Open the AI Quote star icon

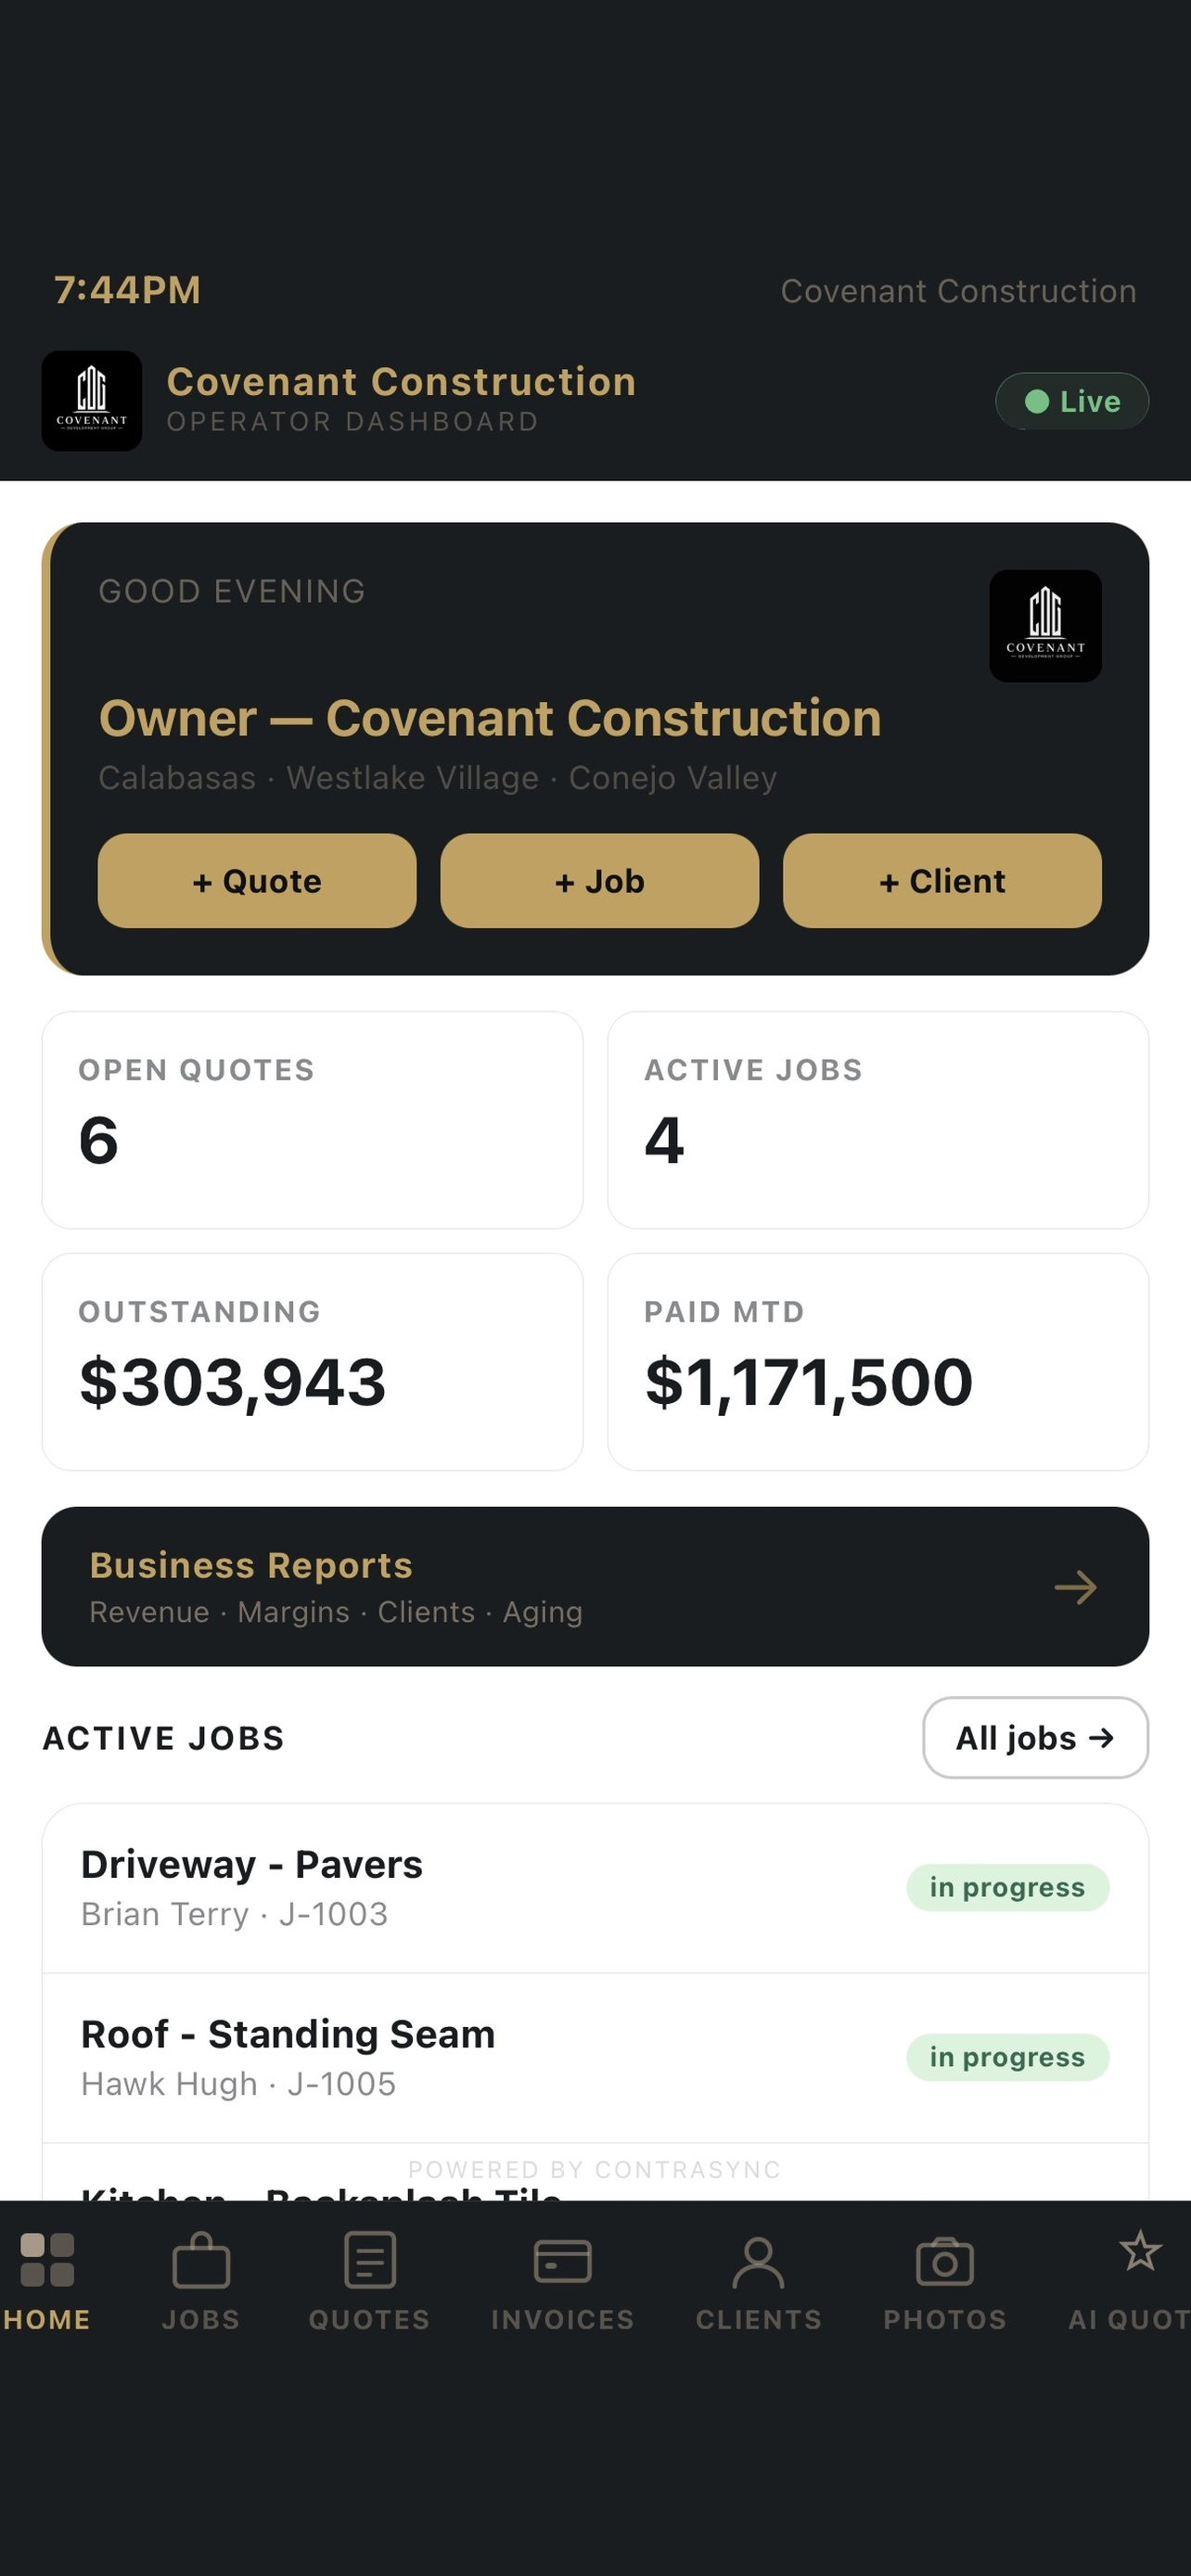pyautogui.click(x=1140, y=2251)
